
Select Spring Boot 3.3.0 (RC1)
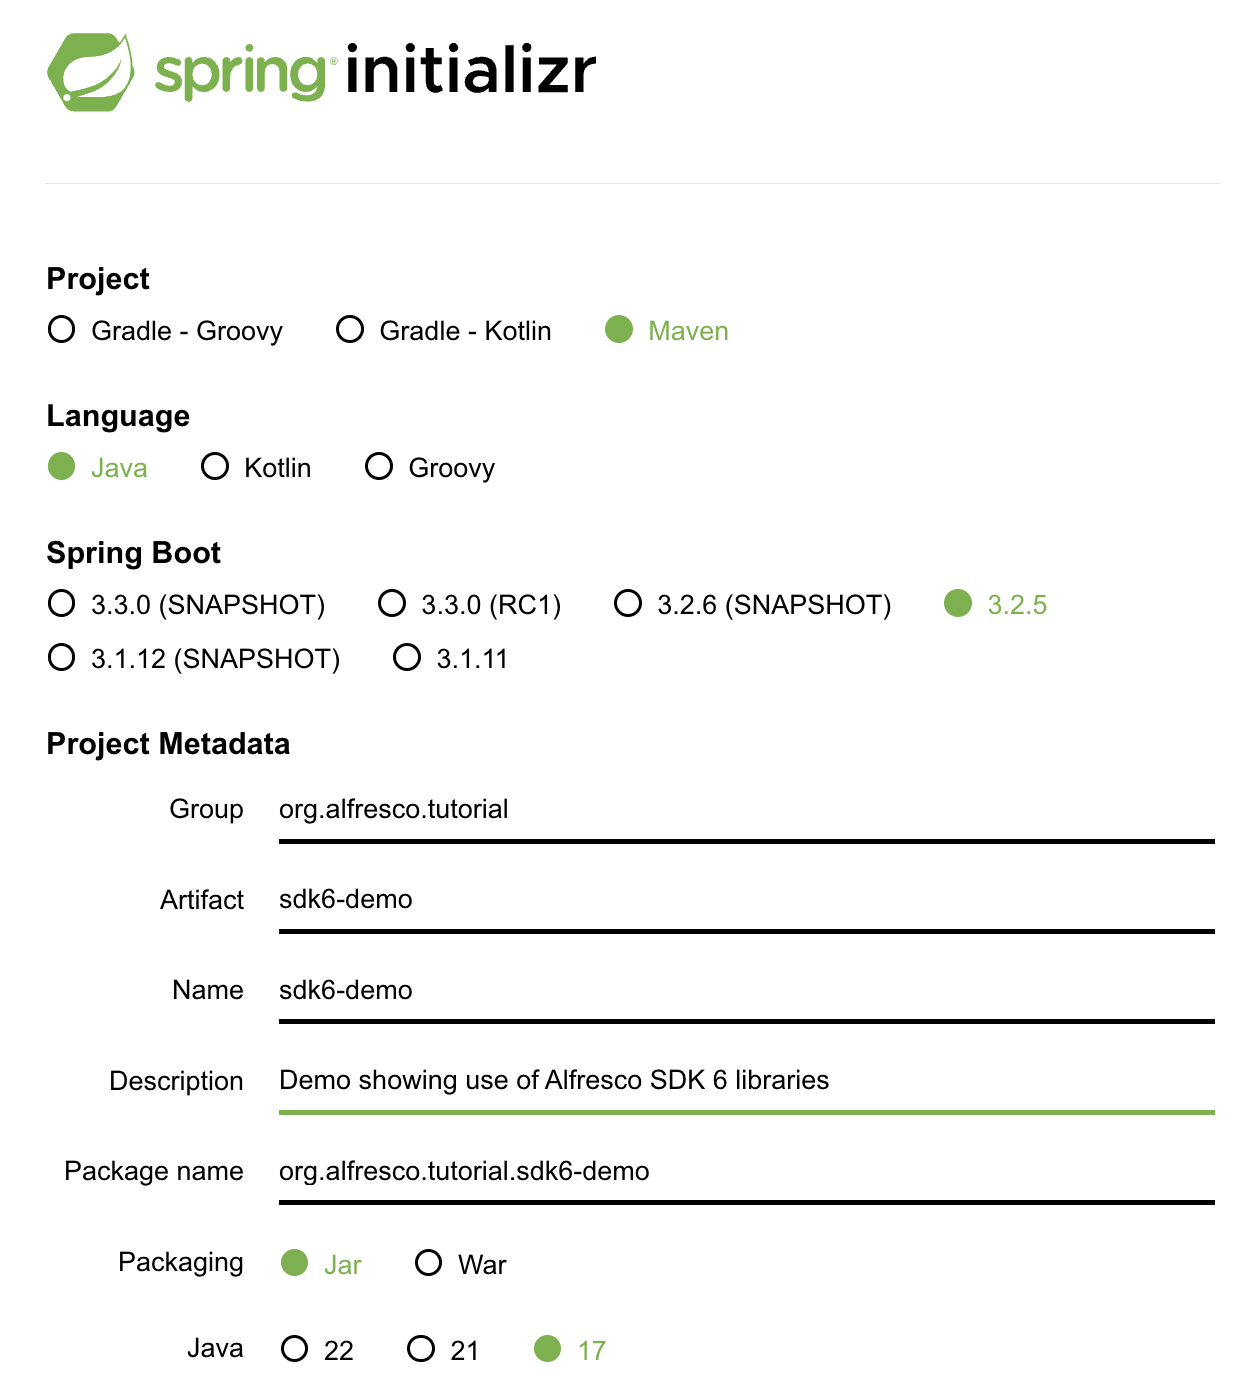[392, 603]
